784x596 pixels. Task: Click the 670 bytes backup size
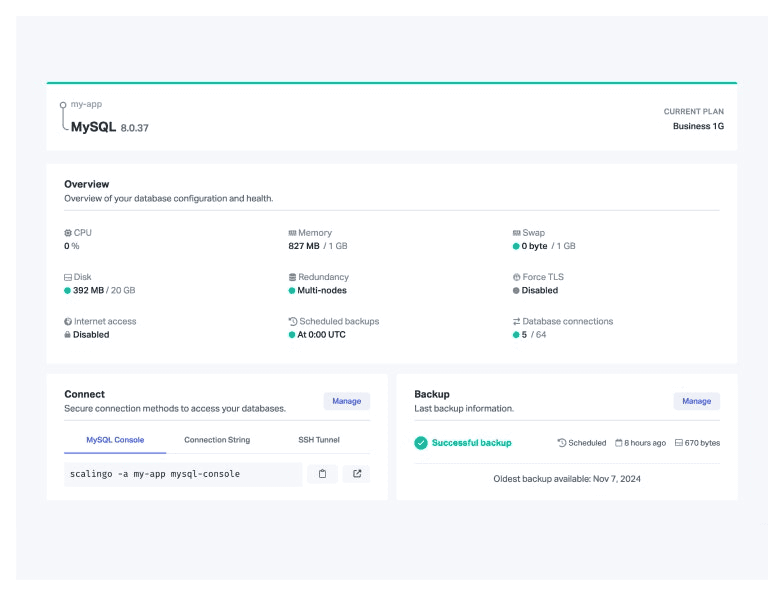tap(702, 443)
